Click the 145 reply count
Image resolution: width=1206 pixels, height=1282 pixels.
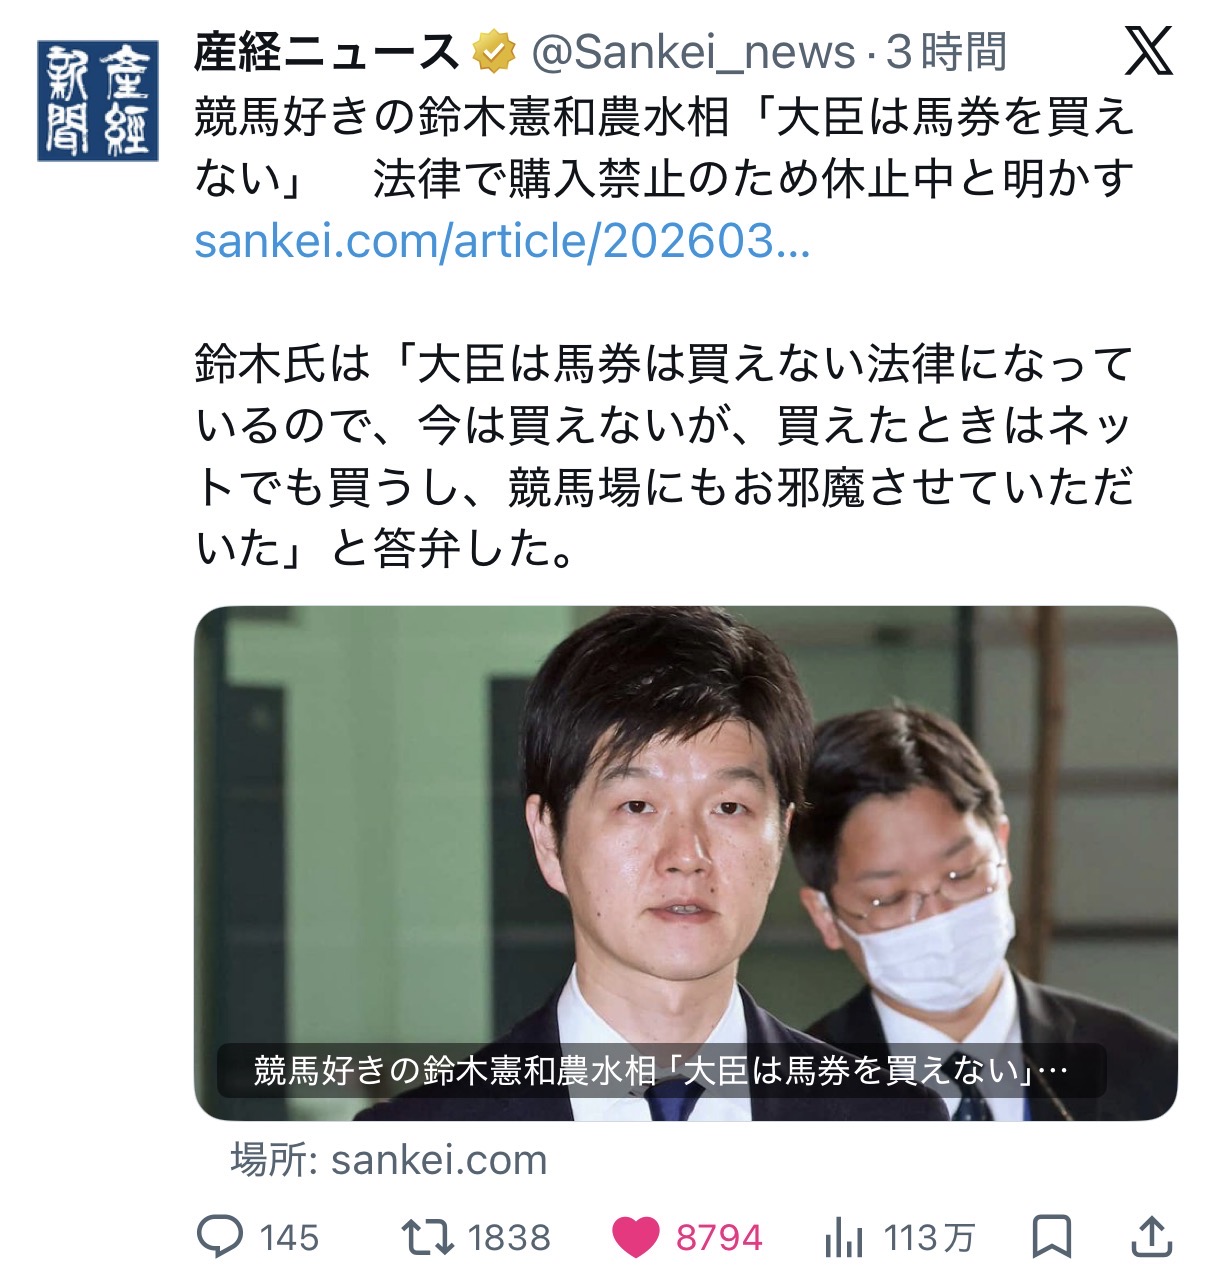click(289, 1238)
